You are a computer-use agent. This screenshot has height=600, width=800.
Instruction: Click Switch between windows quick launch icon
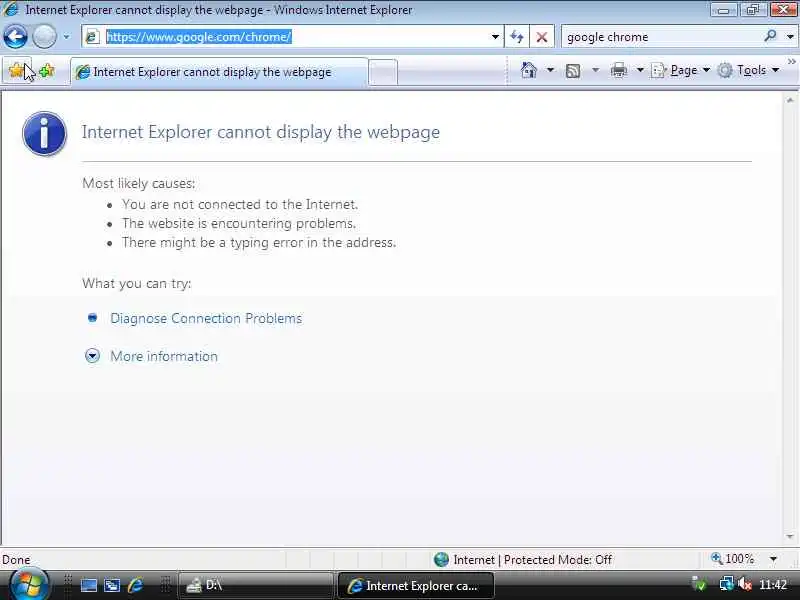(x=112, y=585)
